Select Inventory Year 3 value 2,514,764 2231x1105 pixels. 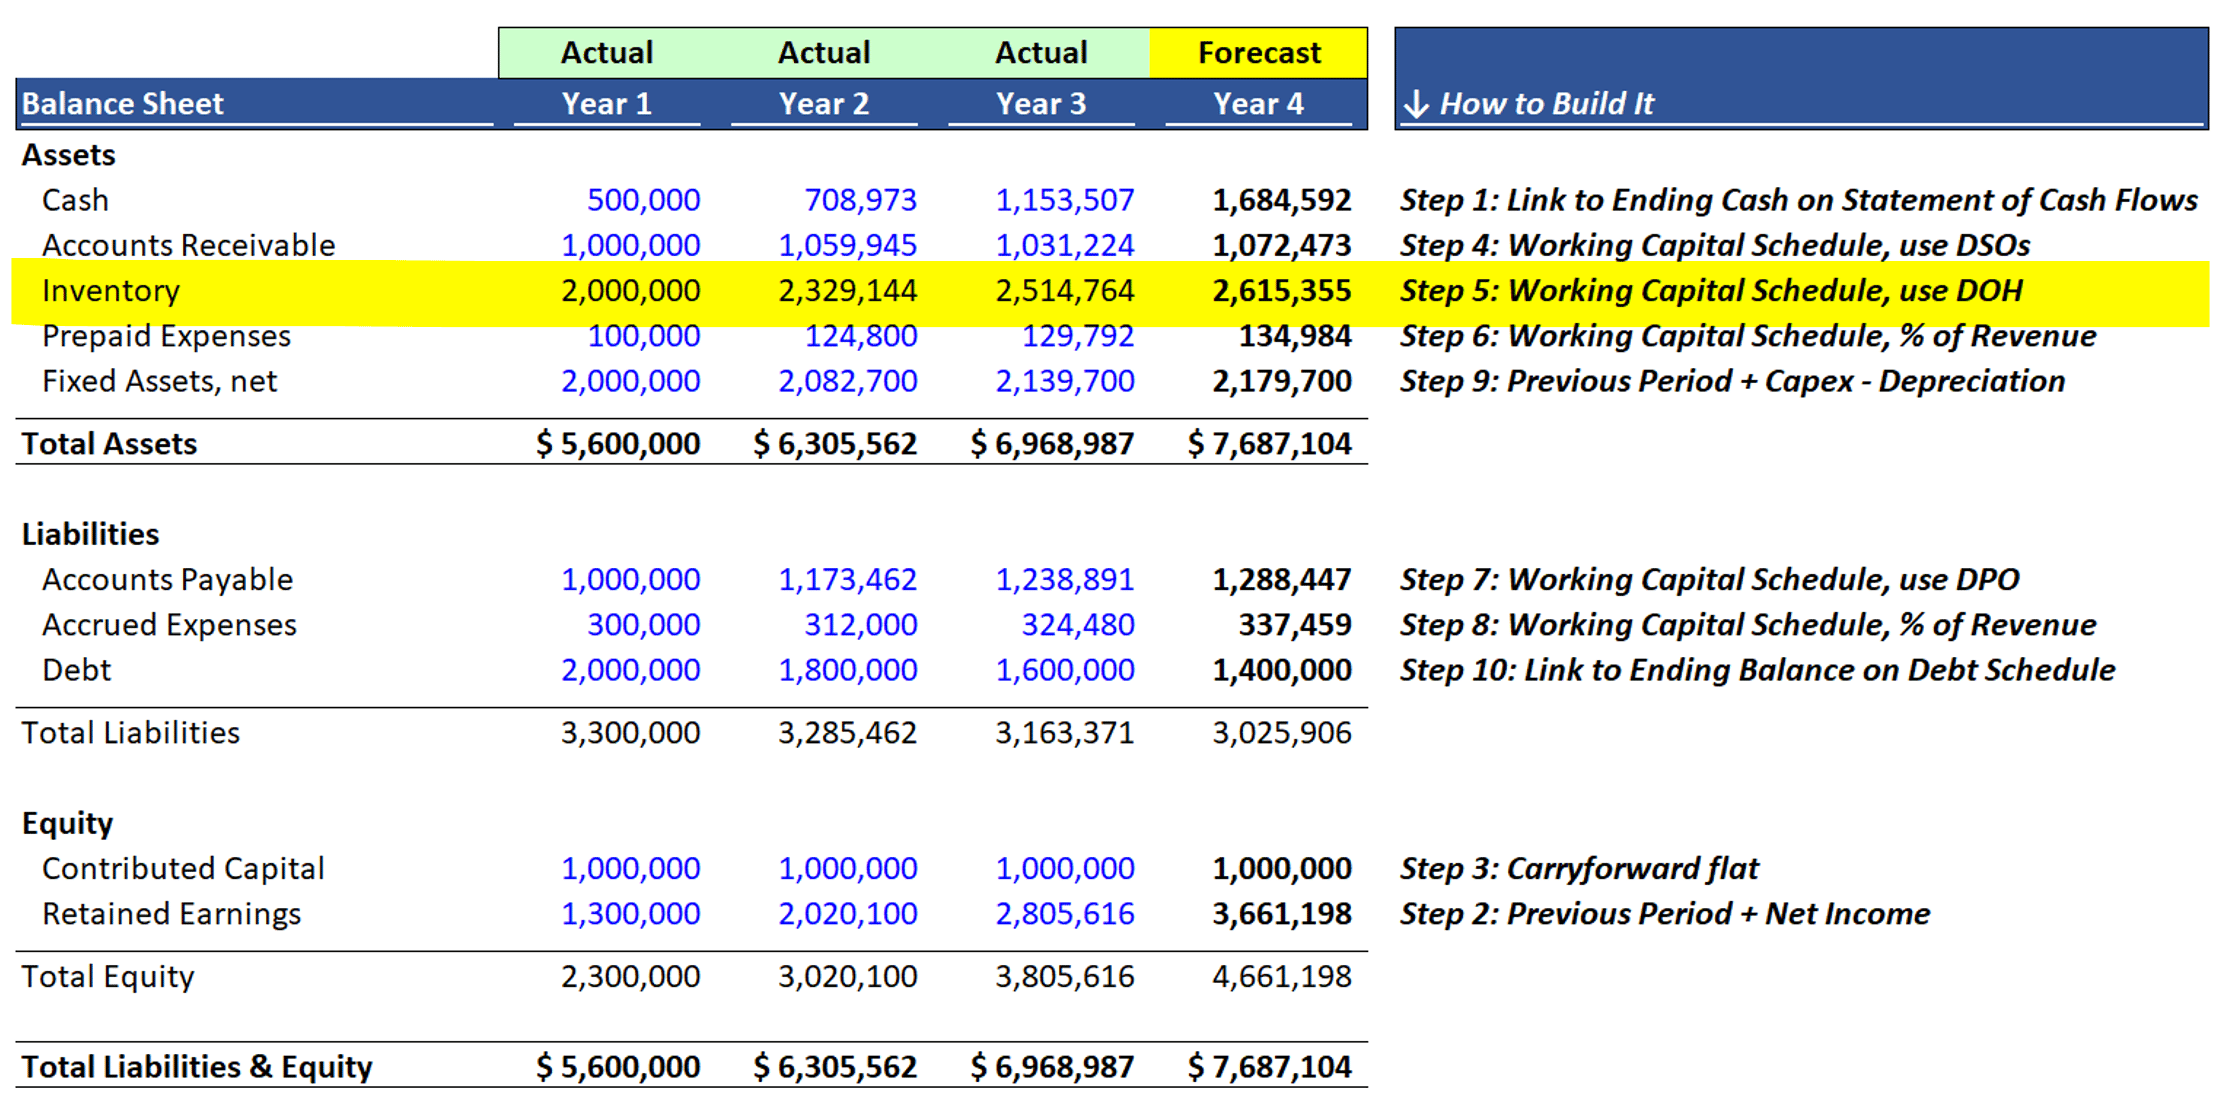point(1064,291)
